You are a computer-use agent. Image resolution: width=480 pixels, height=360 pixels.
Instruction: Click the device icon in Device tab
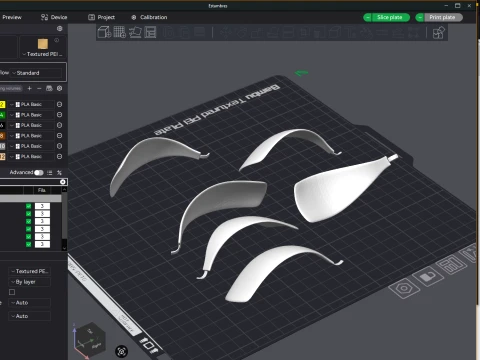click(44, 17)
